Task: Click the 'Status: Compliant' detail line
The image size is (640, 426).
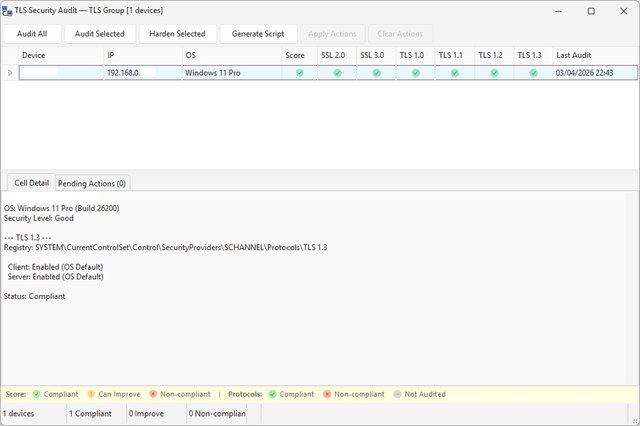Action: [x=34, y=296]
